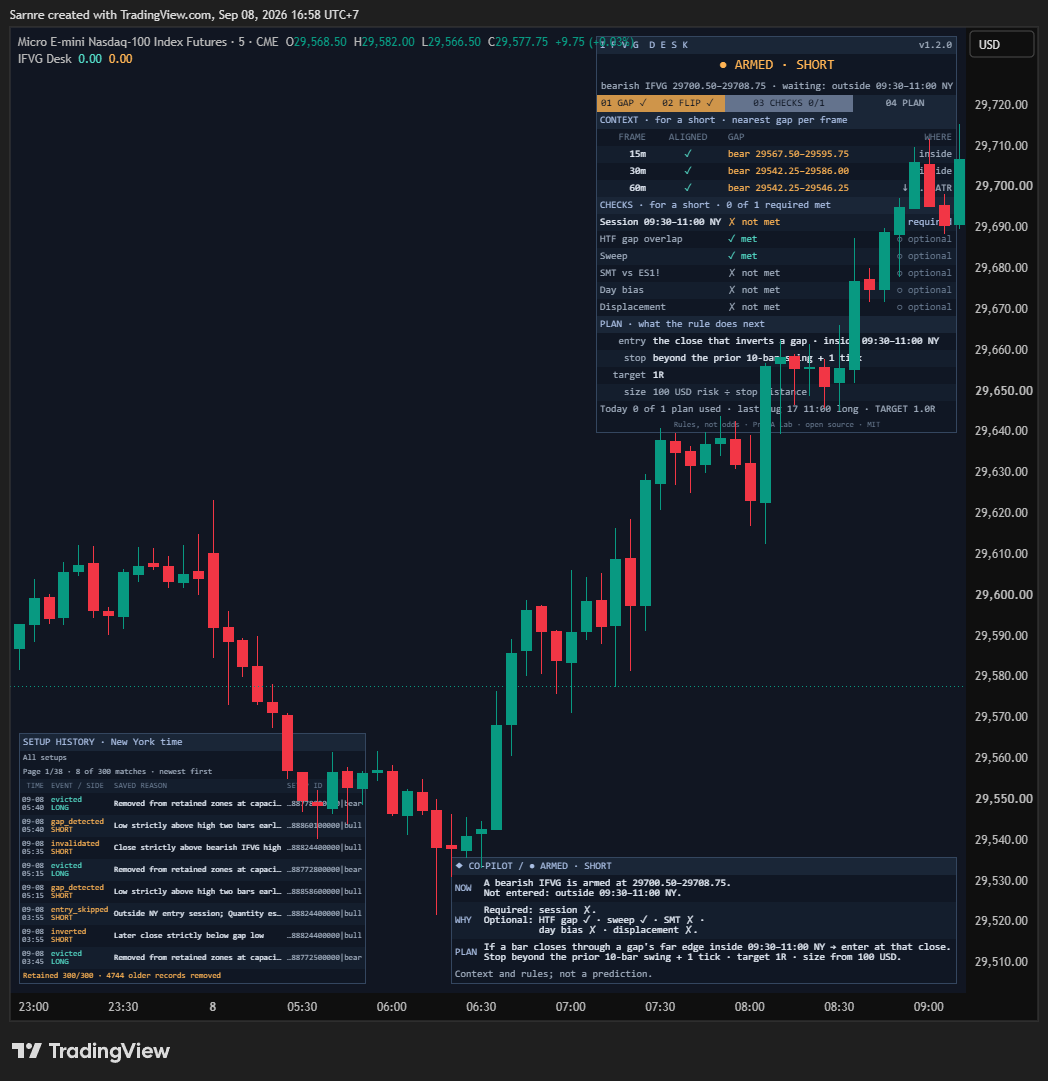The image size is (1048, 1081).
Task: Click the NOW label in Co-Pilot panel
Action: click(x=463, y=888)
